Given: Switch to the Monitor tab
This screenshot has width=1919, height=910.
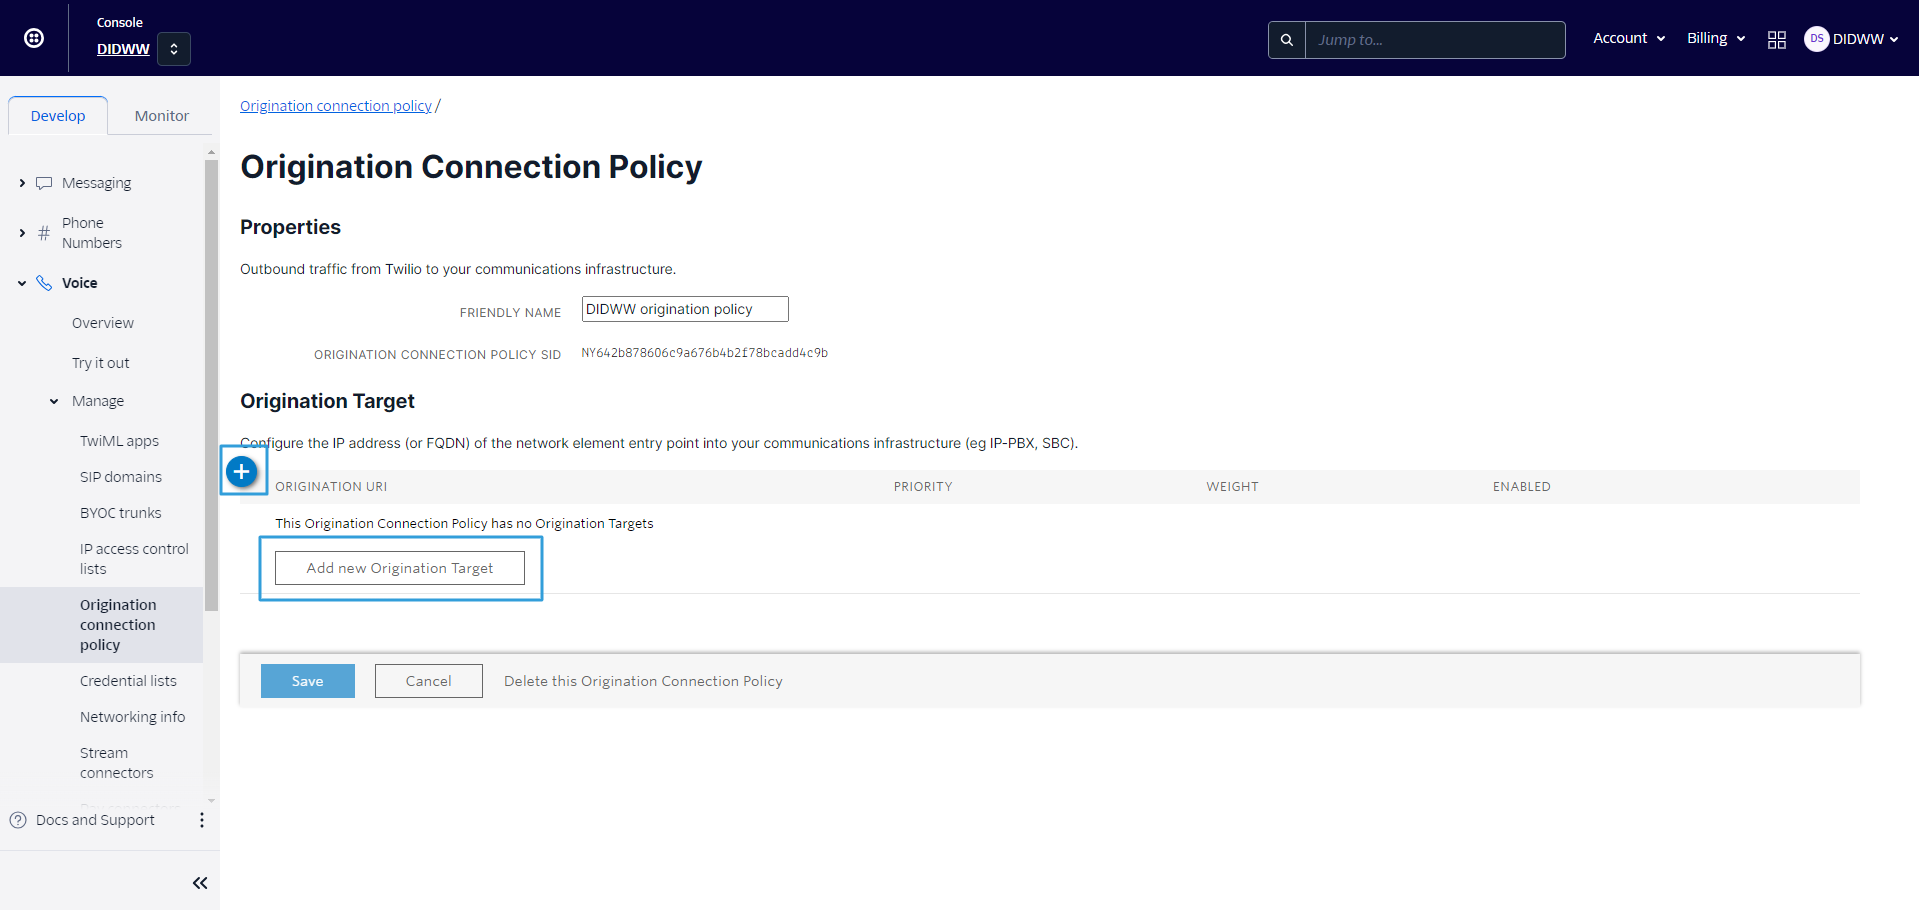Looking at the screenshot, I should [162, 116].
